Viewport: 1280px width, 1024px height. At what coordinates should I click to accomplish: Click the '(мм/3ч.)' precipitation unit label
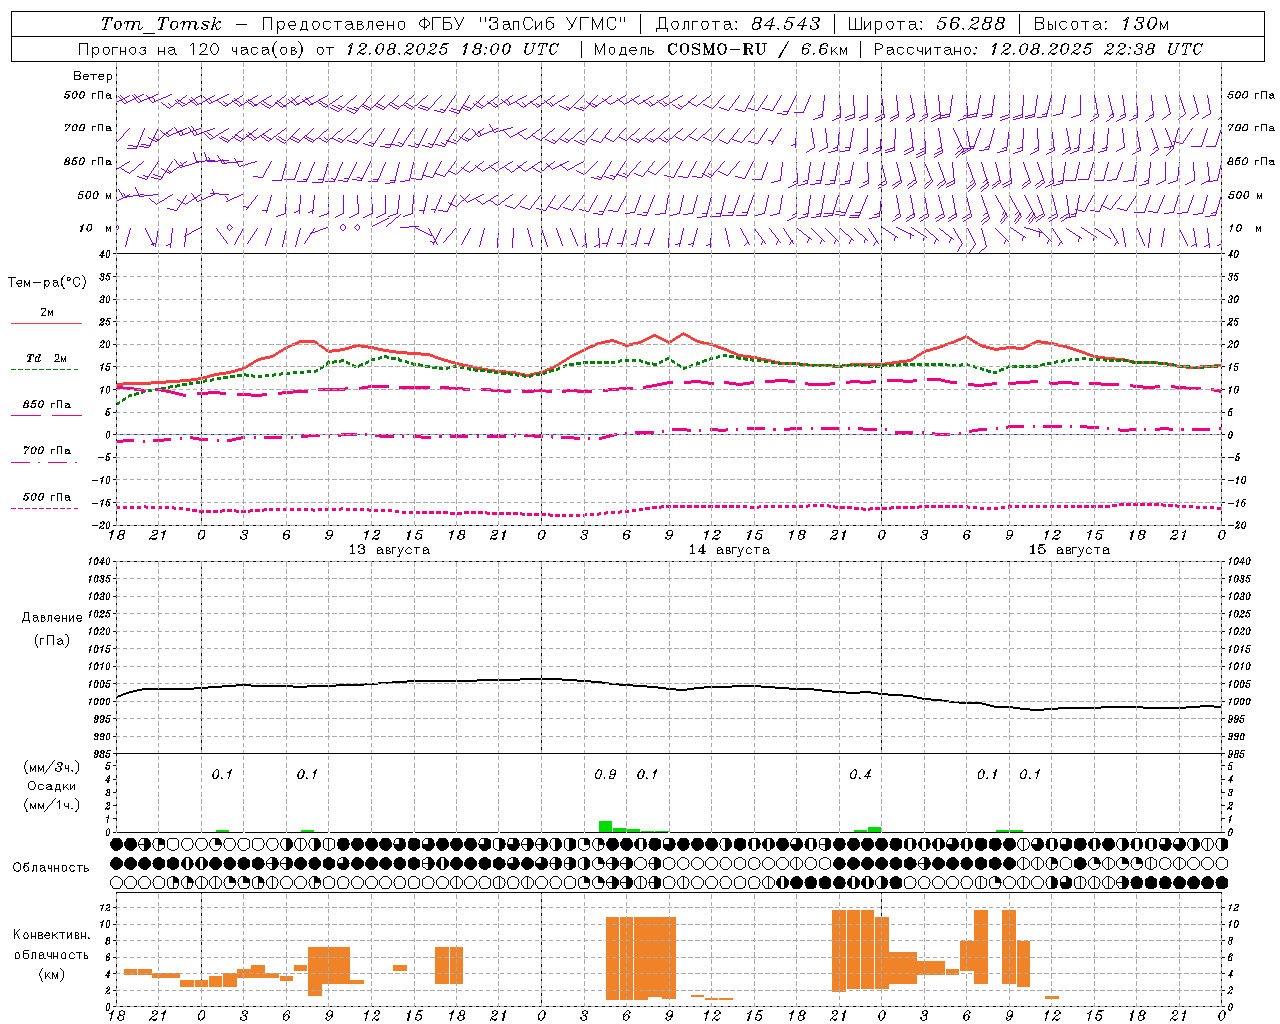[52, 768]
